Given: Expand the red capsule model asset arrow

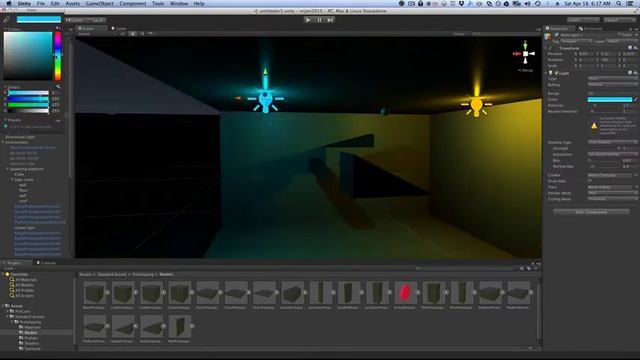Looking at the screenshot, I should [x=418, y=292].
